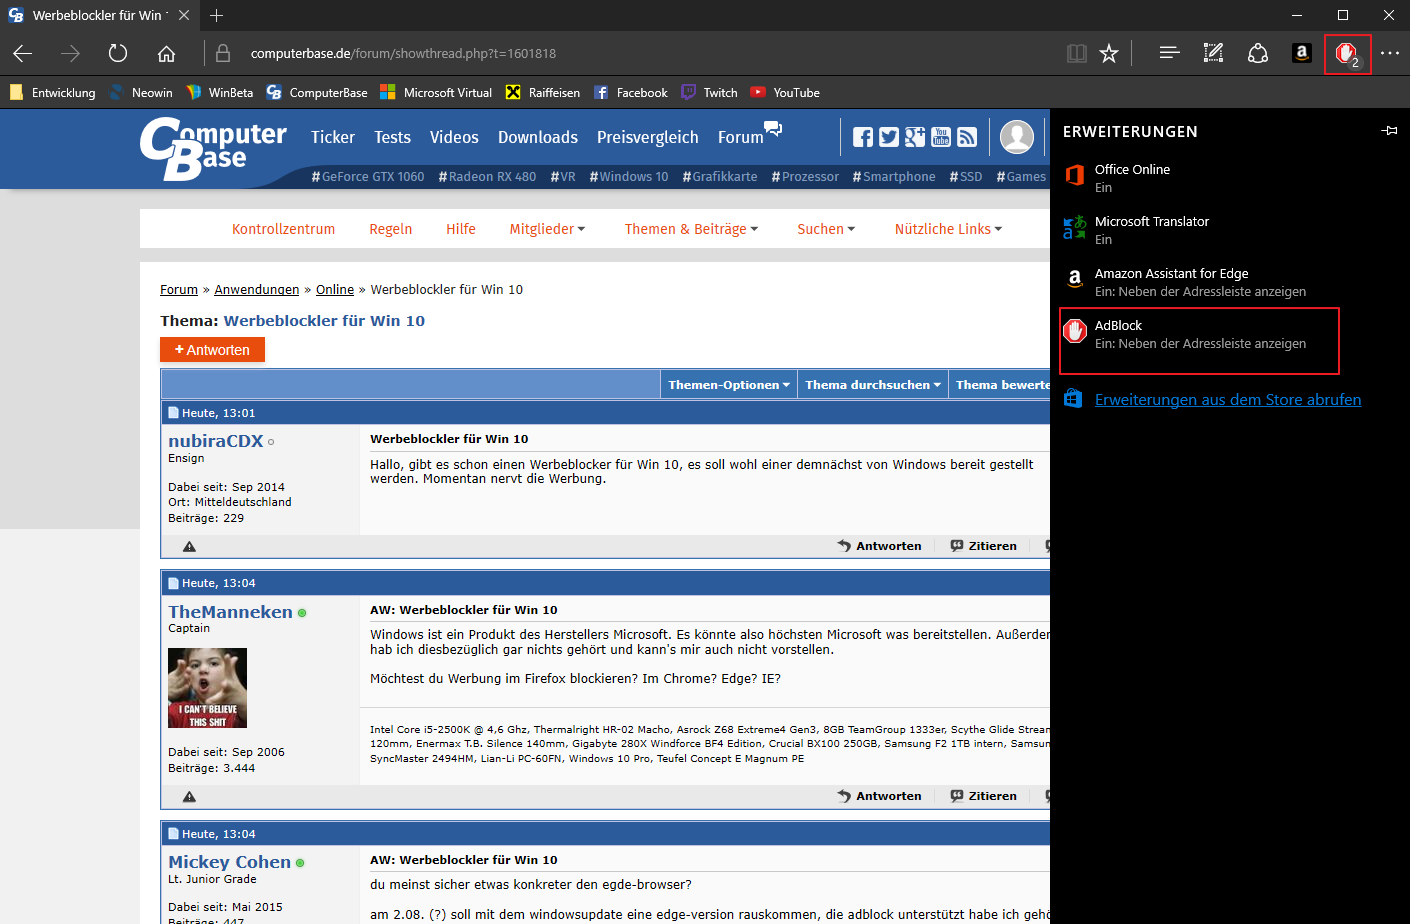Open the Videos menu item
The width and height of the screenshot is (1410, 924).
454,137
